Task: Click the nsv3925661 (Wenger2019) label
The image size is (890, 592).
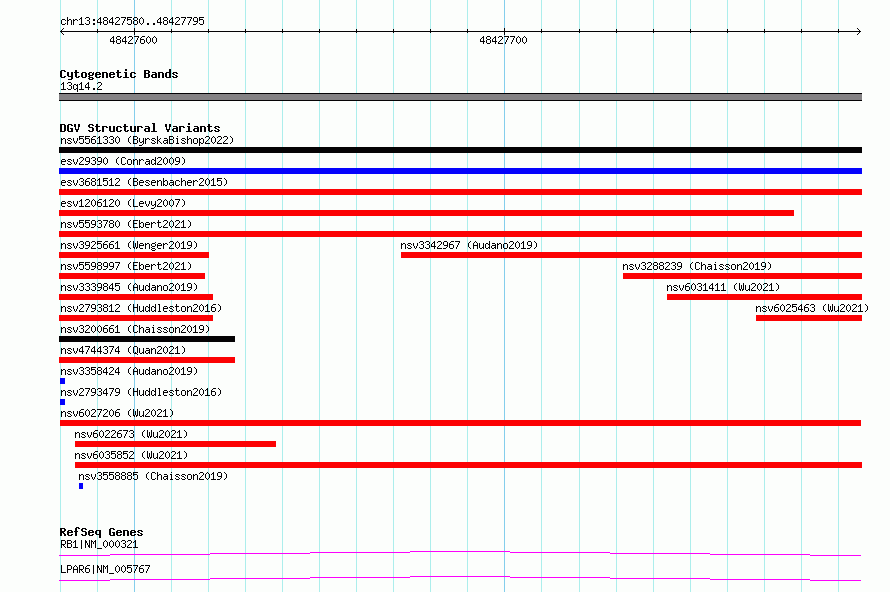Action: (x=129, y=245)
